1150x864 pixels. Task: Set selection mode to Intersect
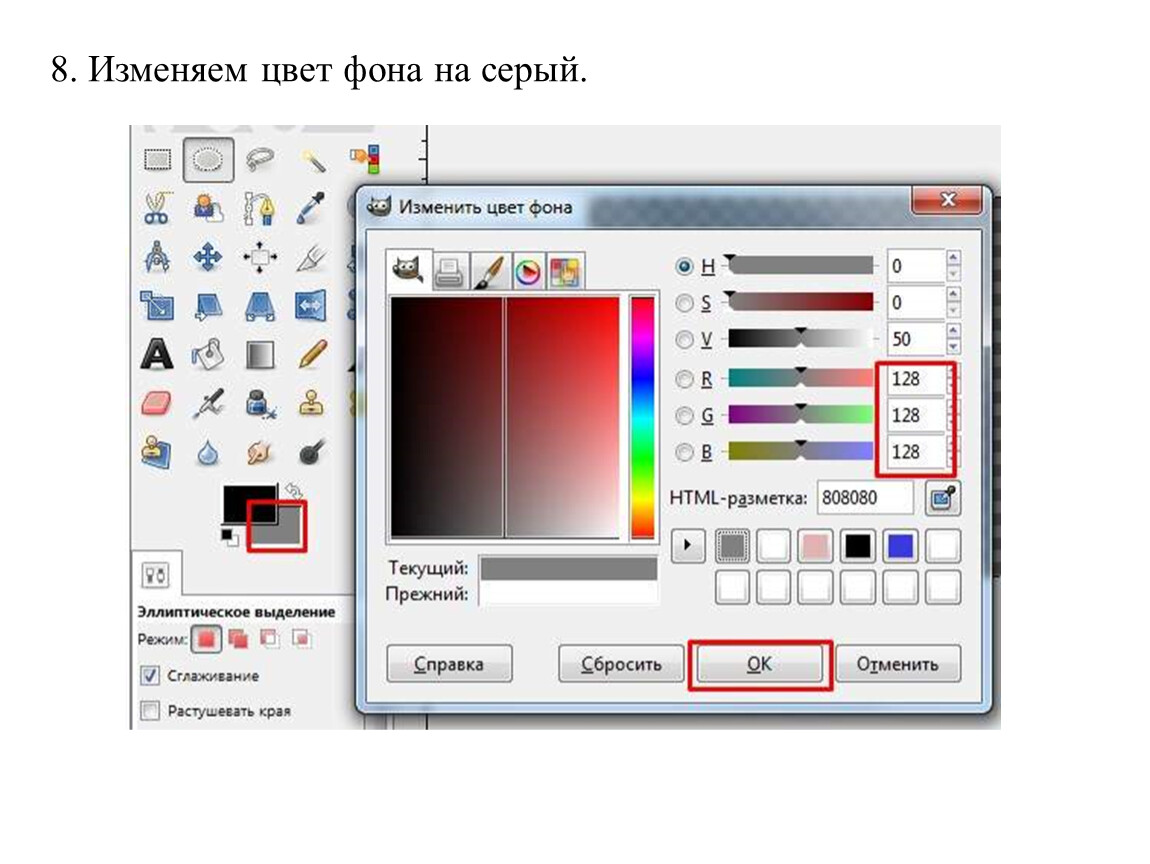[x=301, y=640]
